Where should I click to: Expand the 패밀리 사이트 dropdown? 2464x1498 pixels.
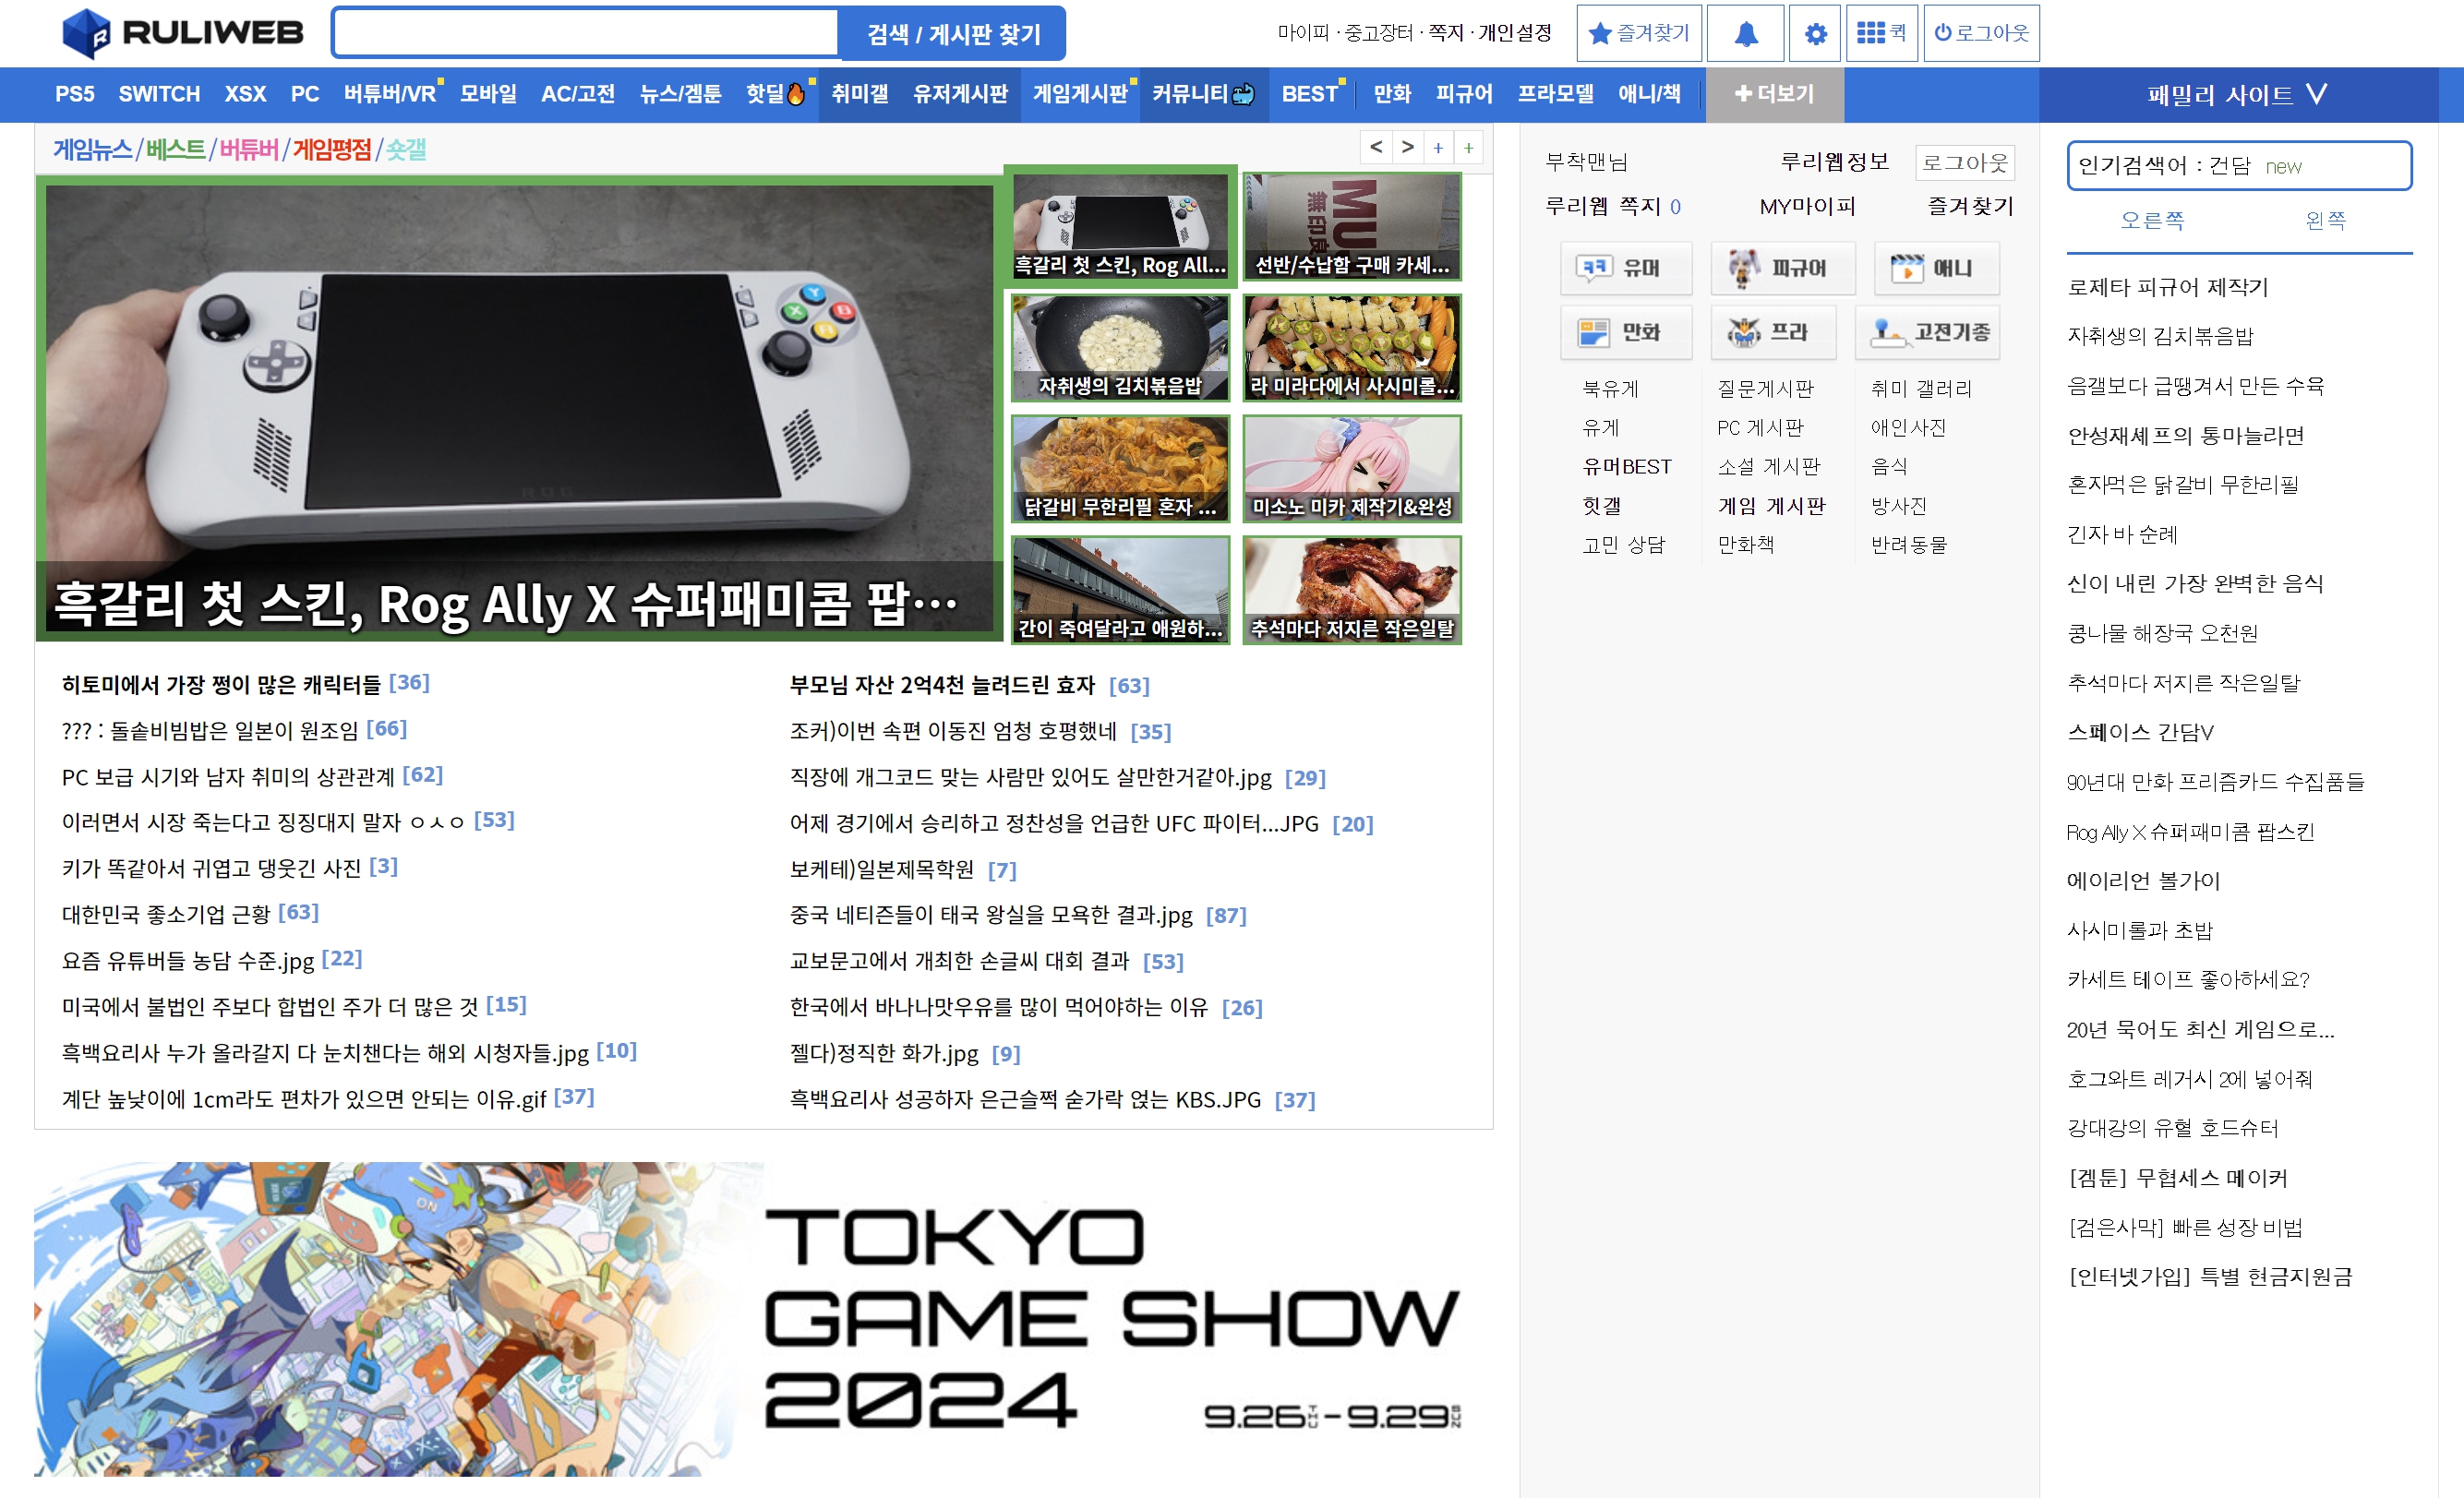[x=2237, y=95]
